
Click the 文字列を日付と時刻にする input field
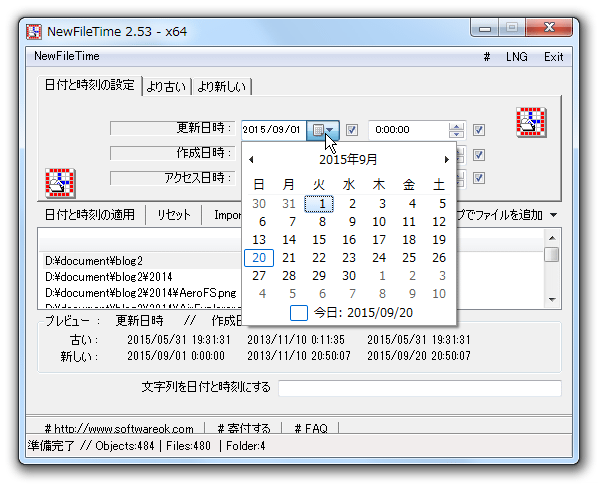(x=420, y=388)
